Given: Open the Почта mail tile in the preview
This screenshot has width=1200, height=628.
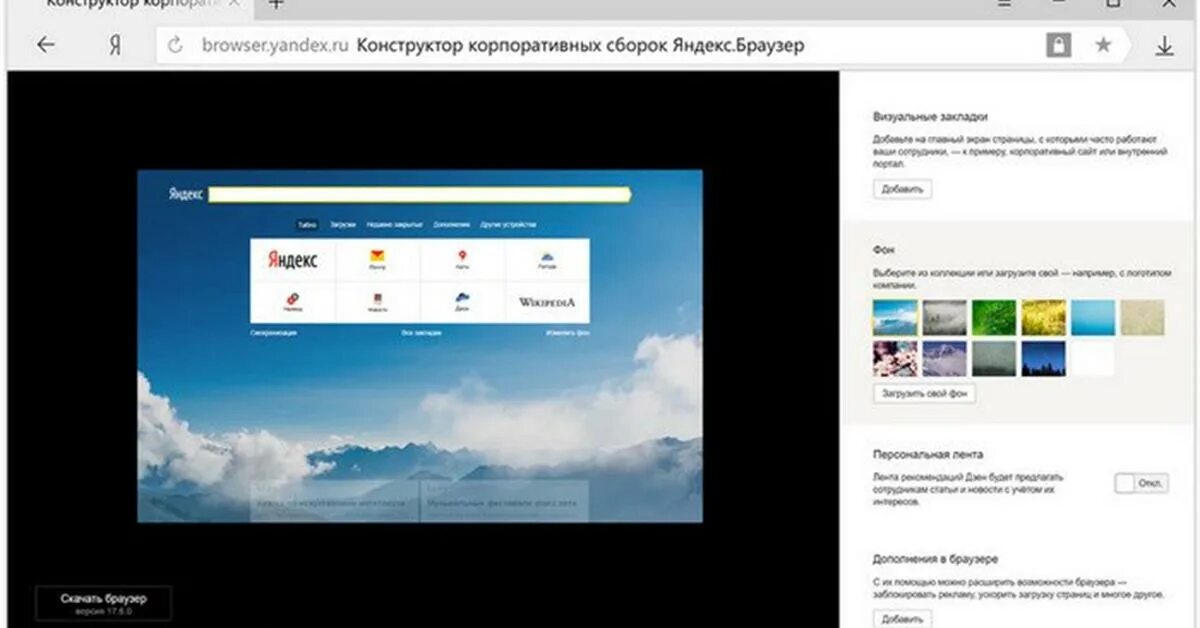Looking at the screenshot, I should [x=378, y=260].
